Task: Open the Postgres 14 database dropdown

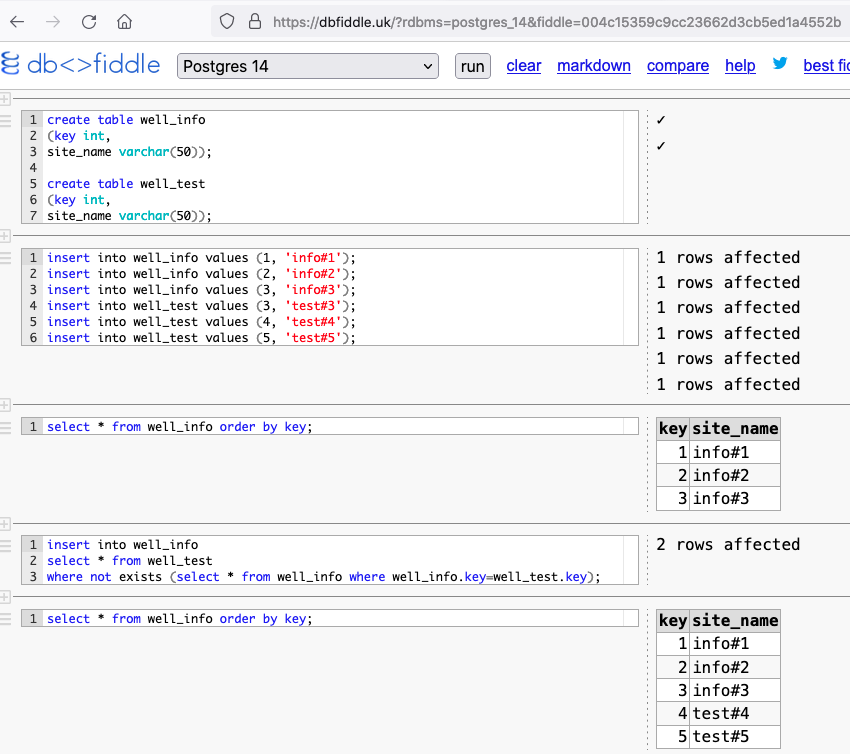Action: point(307,66)
